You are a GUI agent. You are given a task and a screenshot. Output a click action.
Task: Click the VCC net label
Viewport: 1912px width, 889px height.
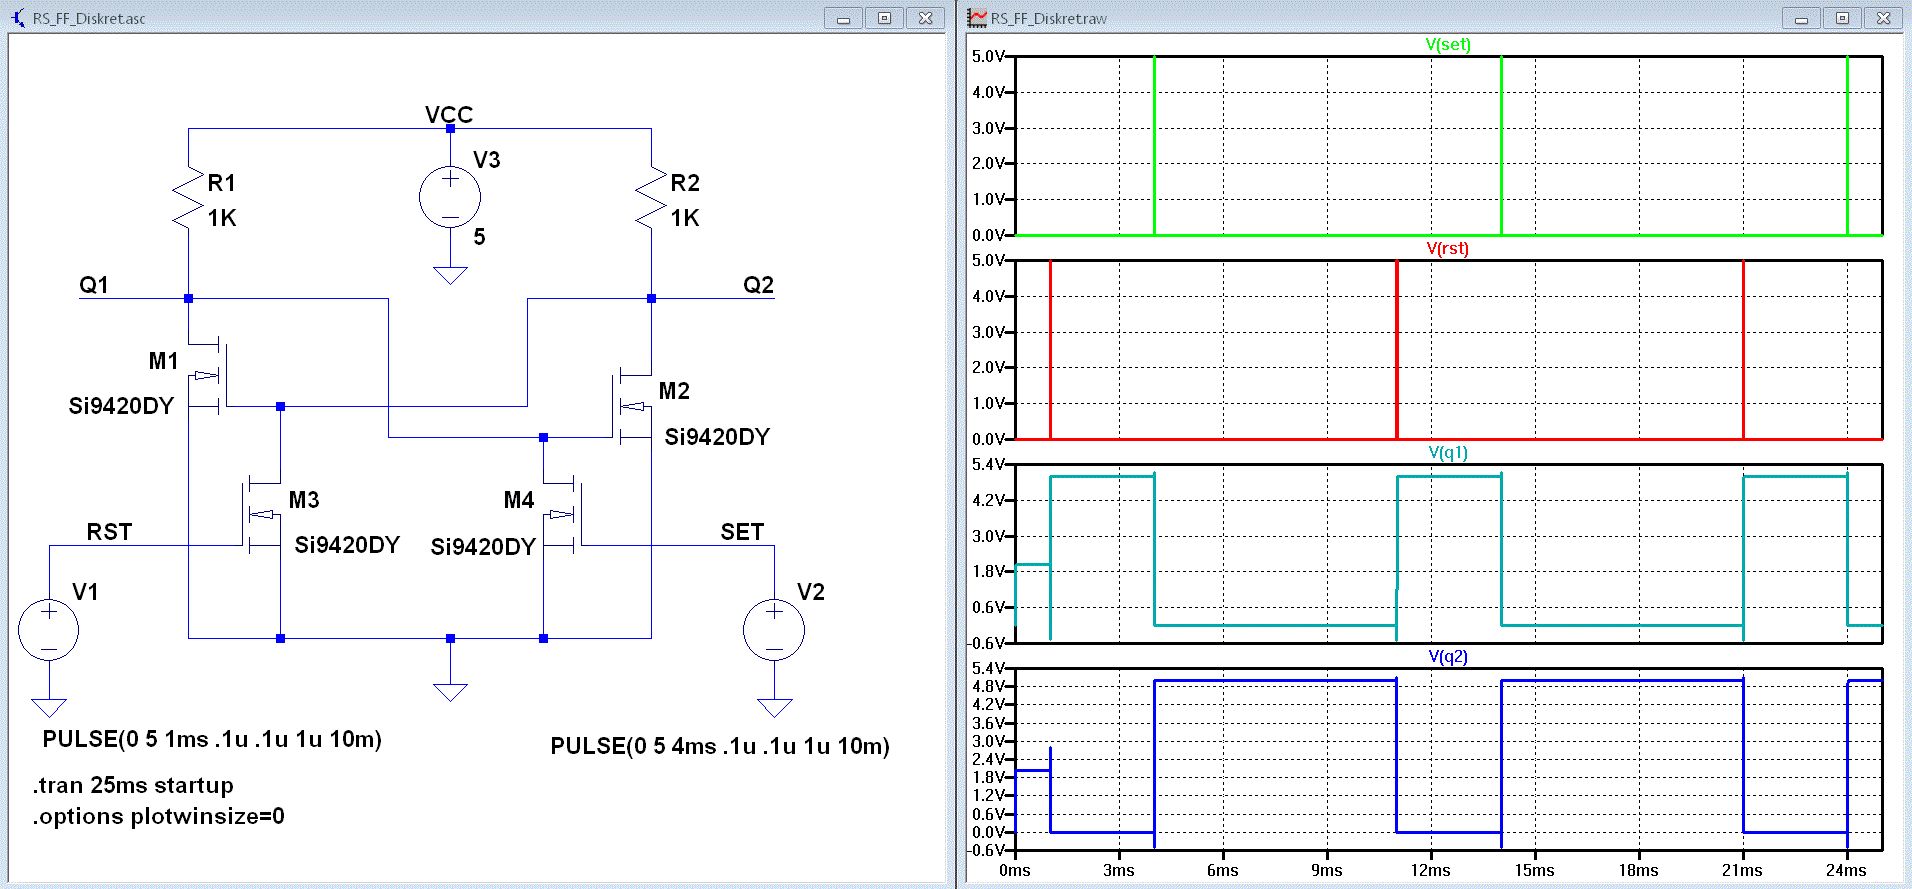(449, 115)
